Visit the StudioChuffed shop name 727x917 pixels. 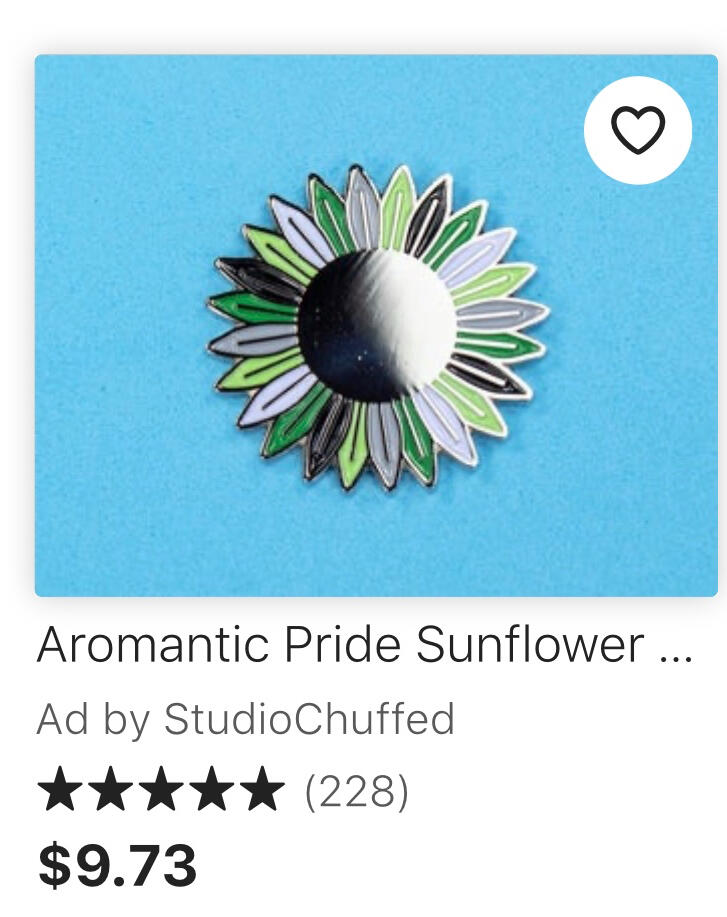pyautogui.click(x=309, y=718)
